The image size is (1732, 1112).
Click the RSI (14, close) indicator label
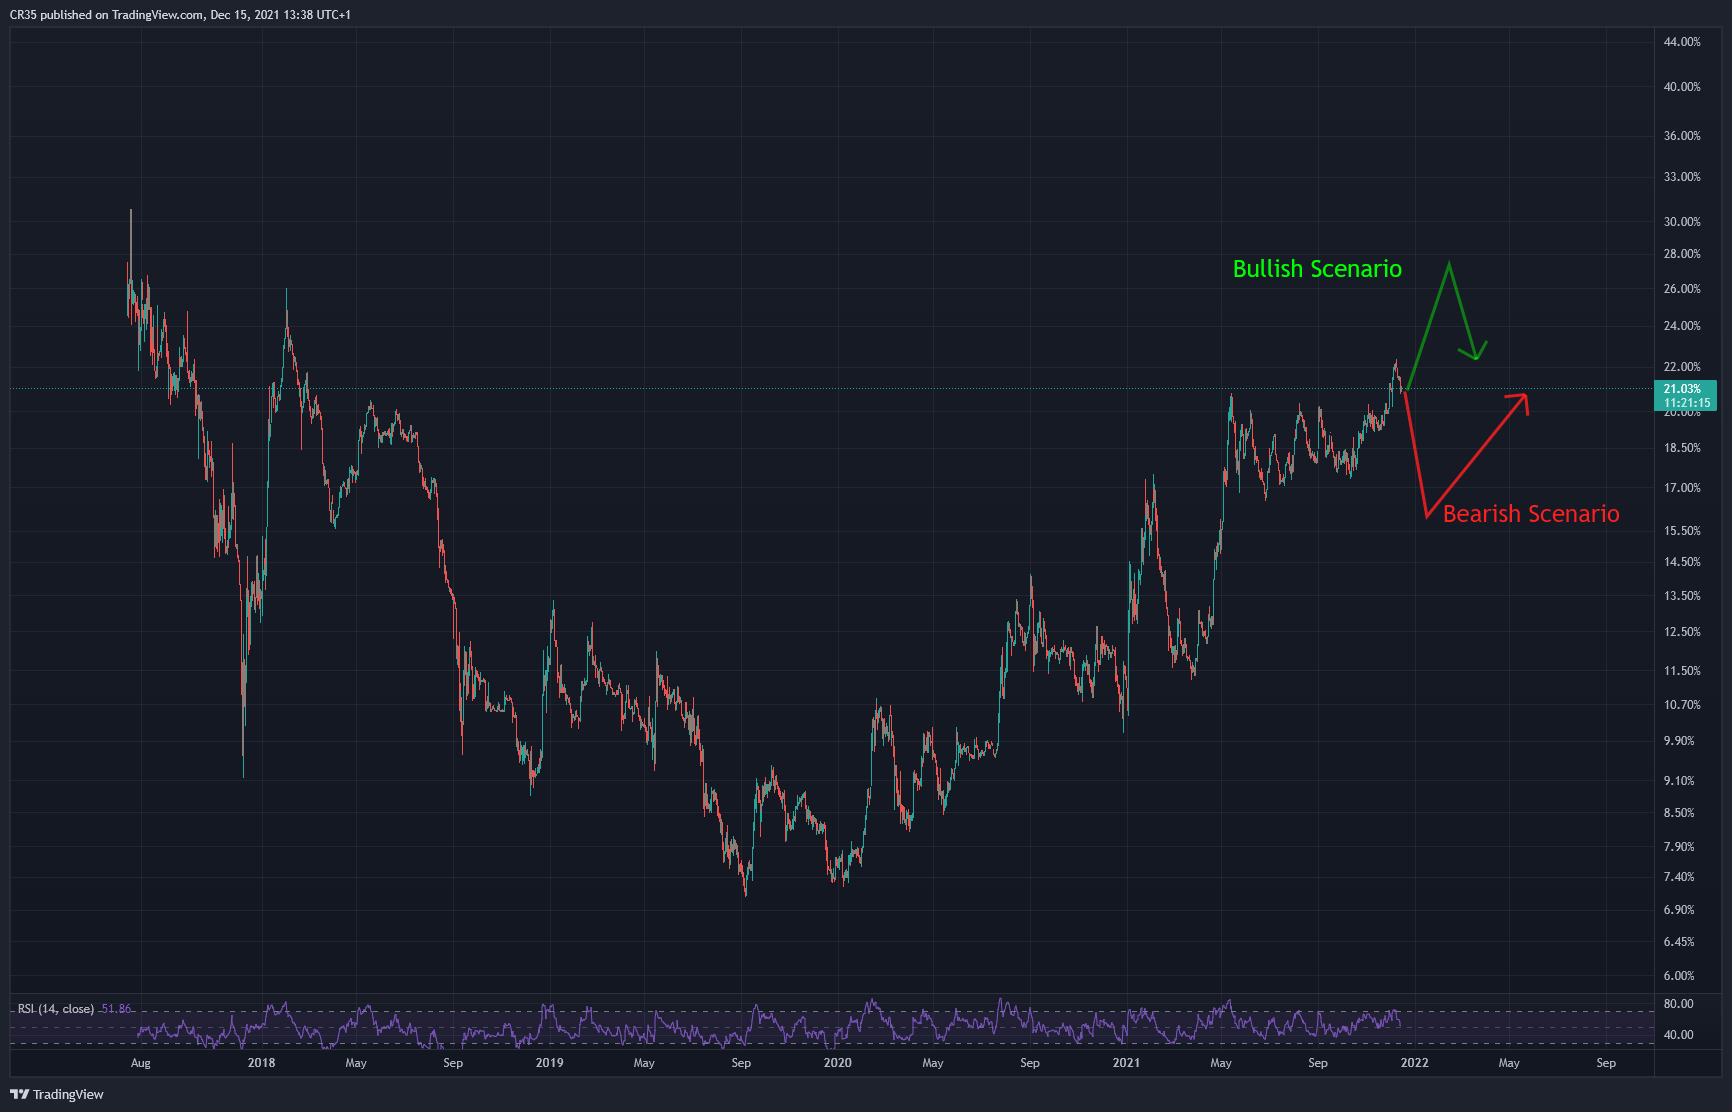56,1009
